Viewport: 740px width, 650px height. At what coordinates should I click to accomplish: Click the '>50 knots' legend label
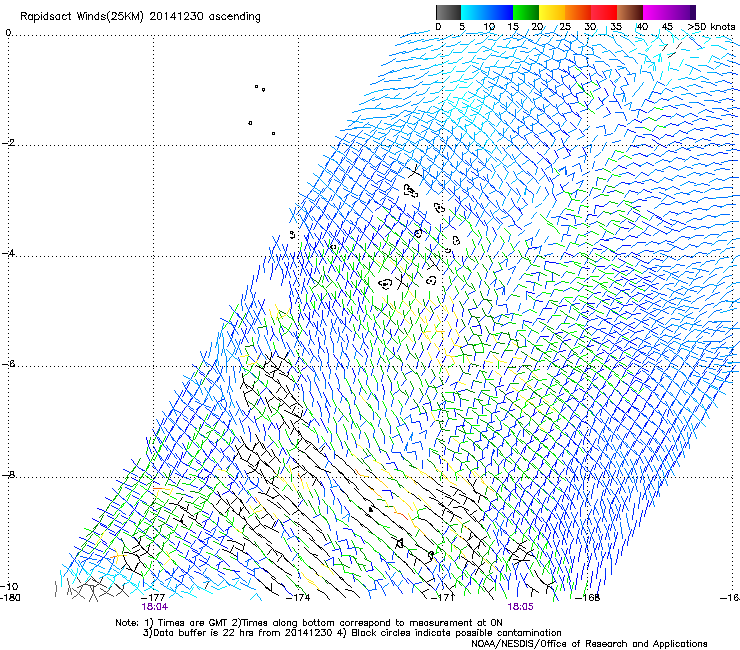click(x=711, y=26)
